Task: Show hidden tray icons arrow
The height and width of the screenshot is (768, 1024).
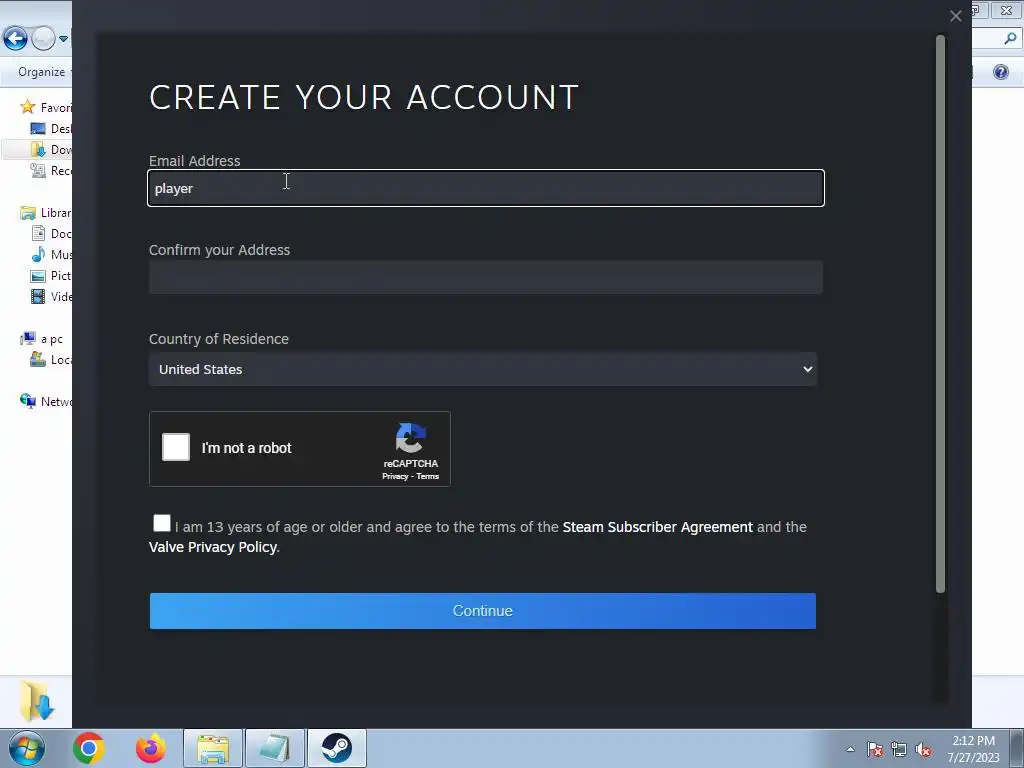Action: 850,749
